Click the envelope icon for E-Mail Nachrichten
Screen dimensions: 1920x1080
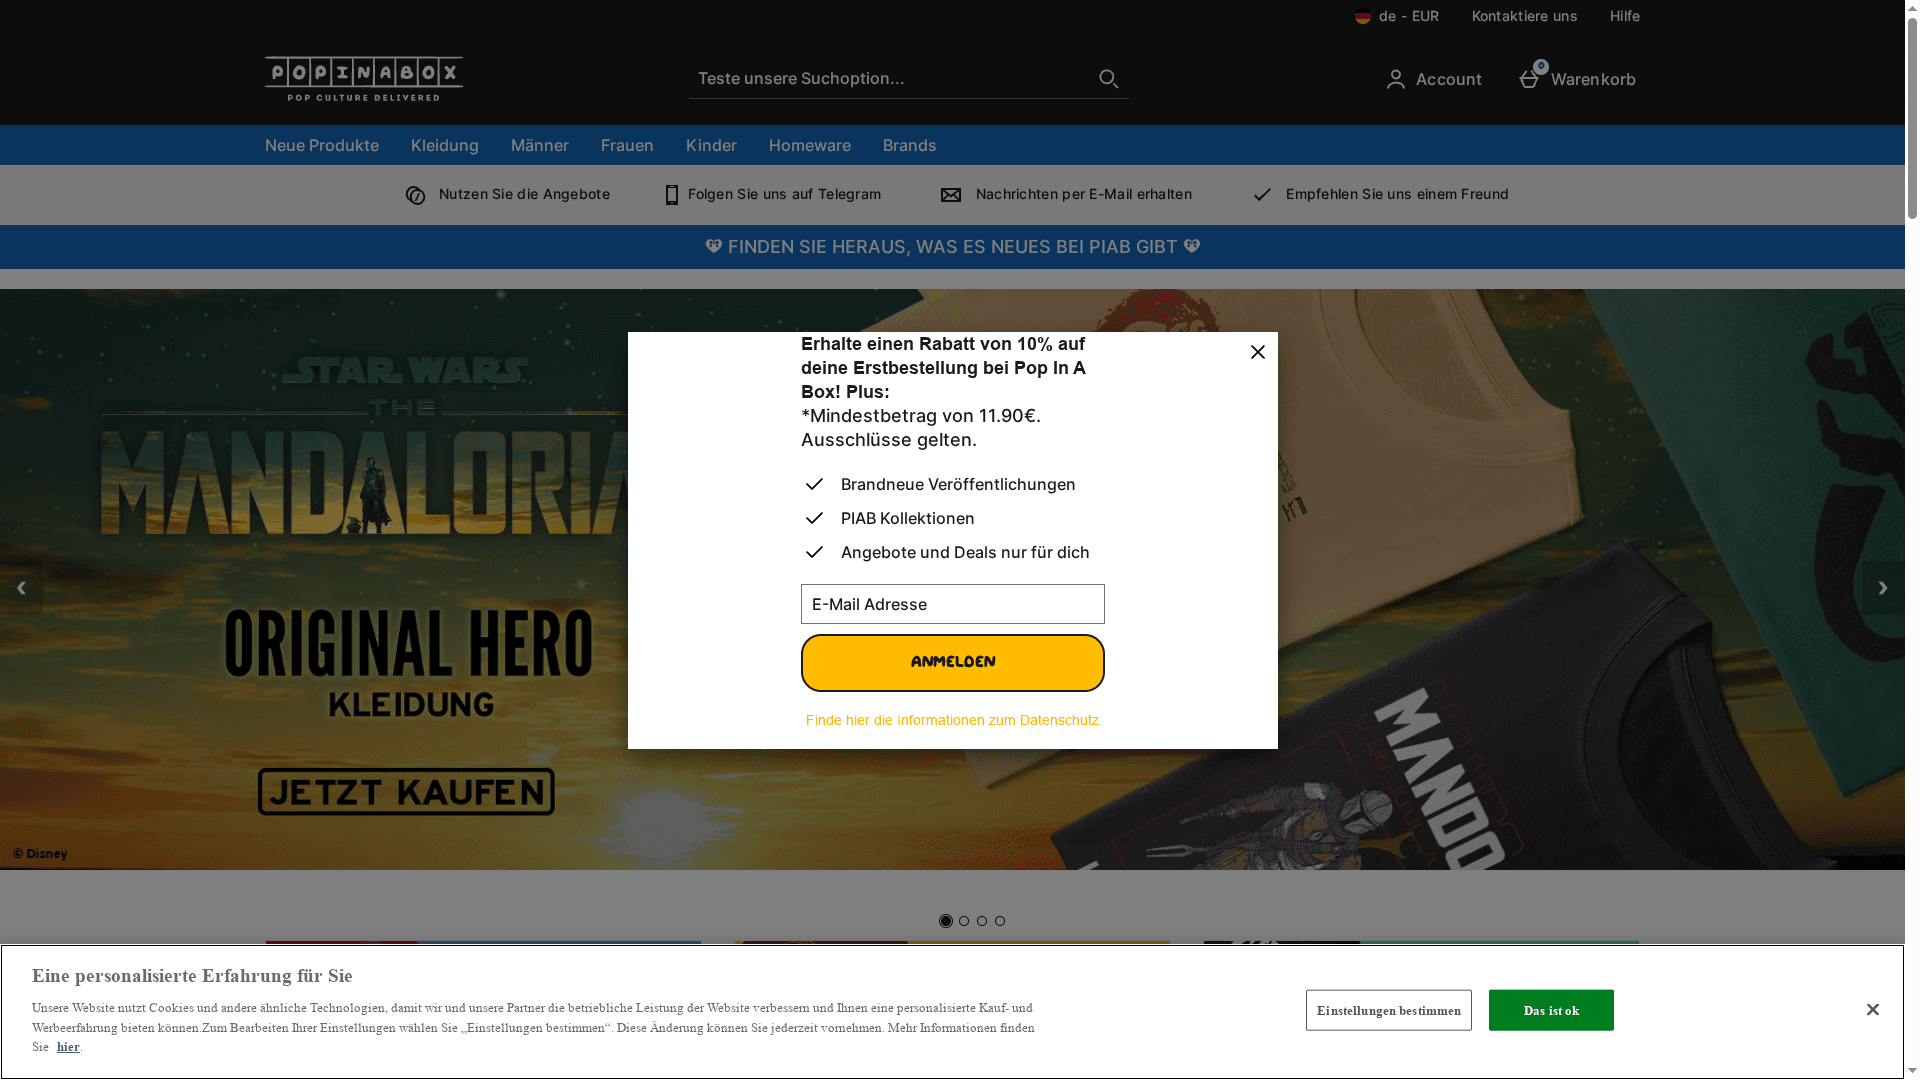pos(951,194)
